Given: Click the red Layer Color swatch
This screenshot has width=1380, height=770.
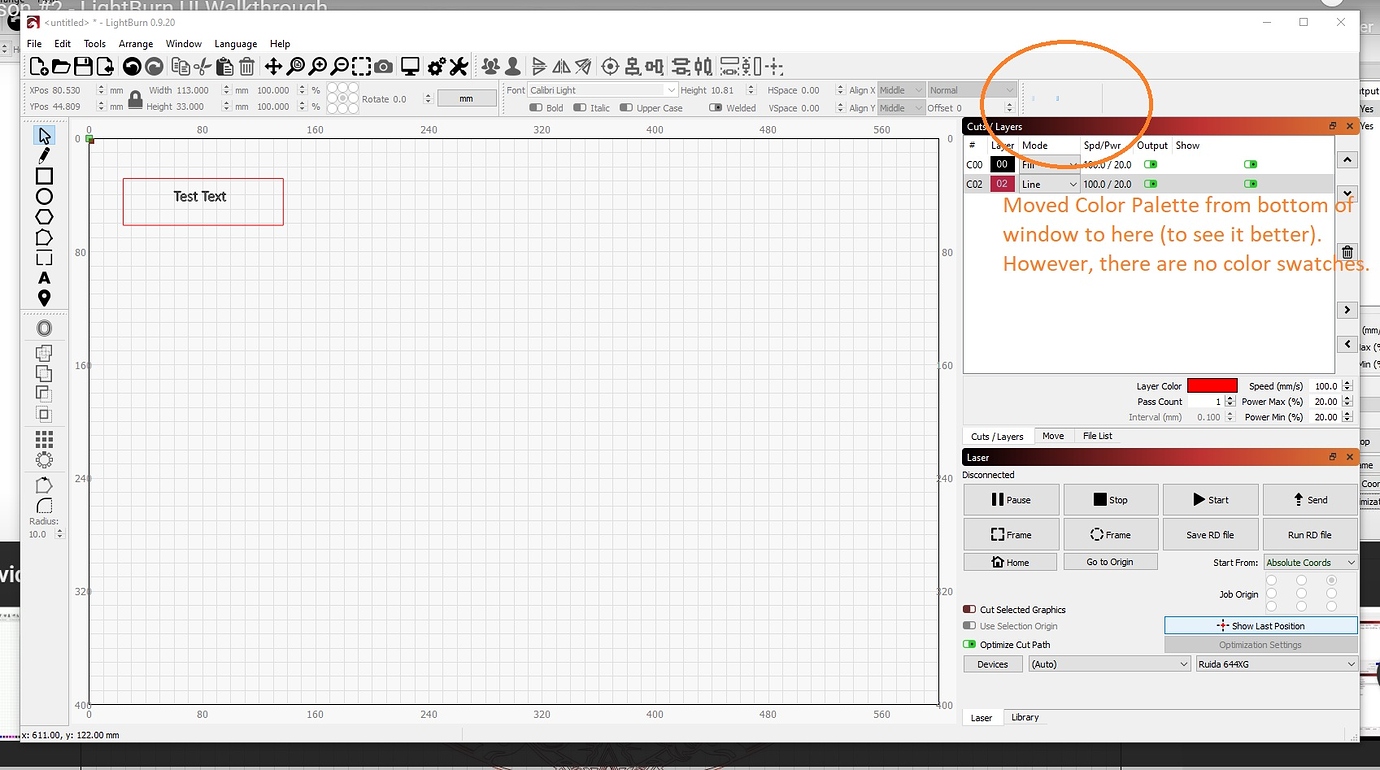Looking at the screenshot, I should click(1213, 385).
